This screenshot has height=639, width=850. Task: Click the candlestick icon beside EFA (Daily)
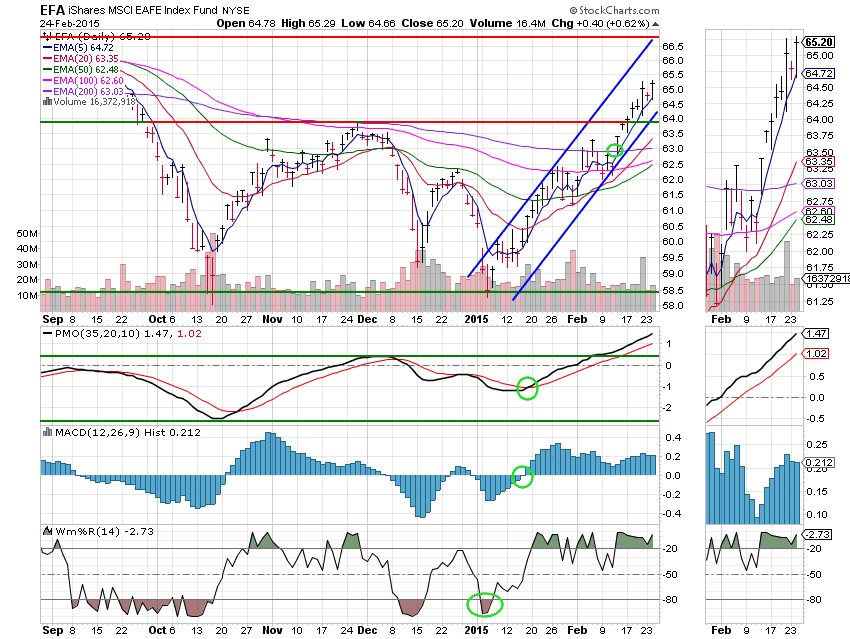[x=47, y=36]
